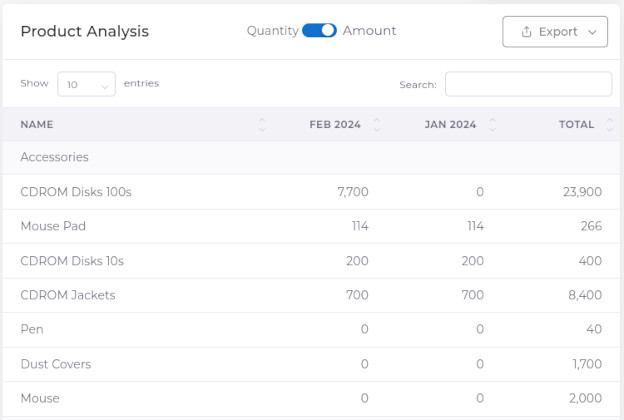
Task: Select the Pen row name
Action: point(32,329)
